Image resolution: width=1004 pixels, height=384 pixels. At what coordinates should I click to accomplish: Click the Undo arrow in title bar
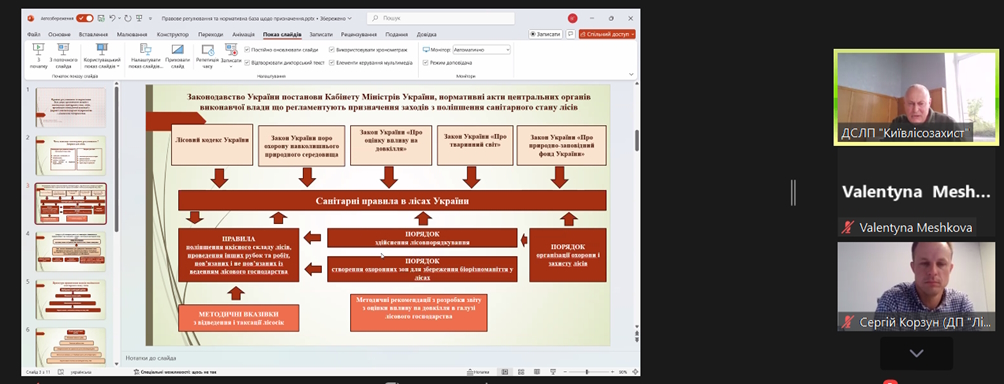point(113,19)
